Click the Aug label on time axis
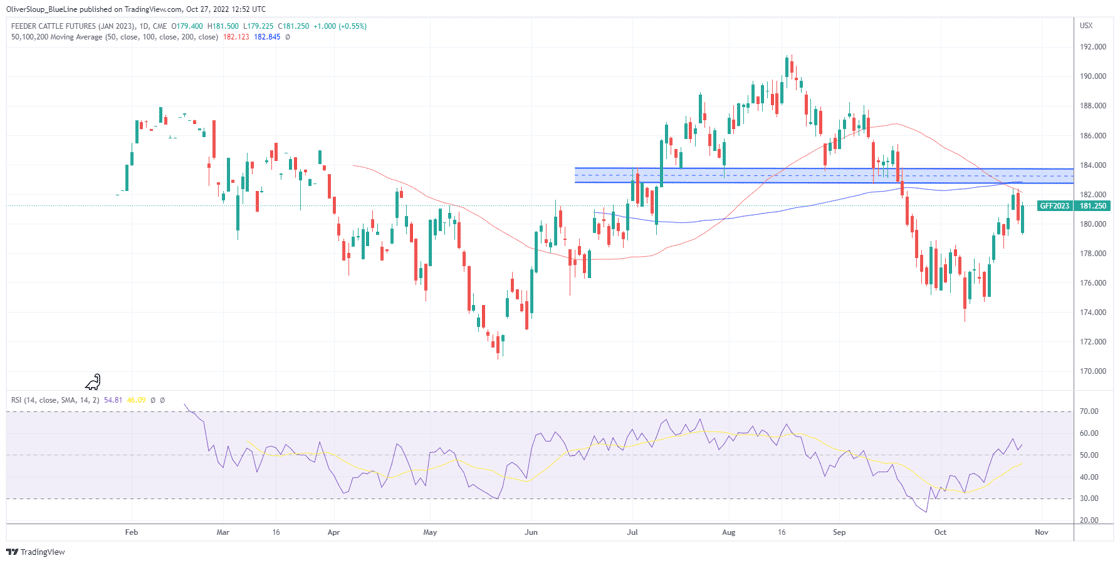The width and height of the screenshot is (1120, 563). coord(729,533)
